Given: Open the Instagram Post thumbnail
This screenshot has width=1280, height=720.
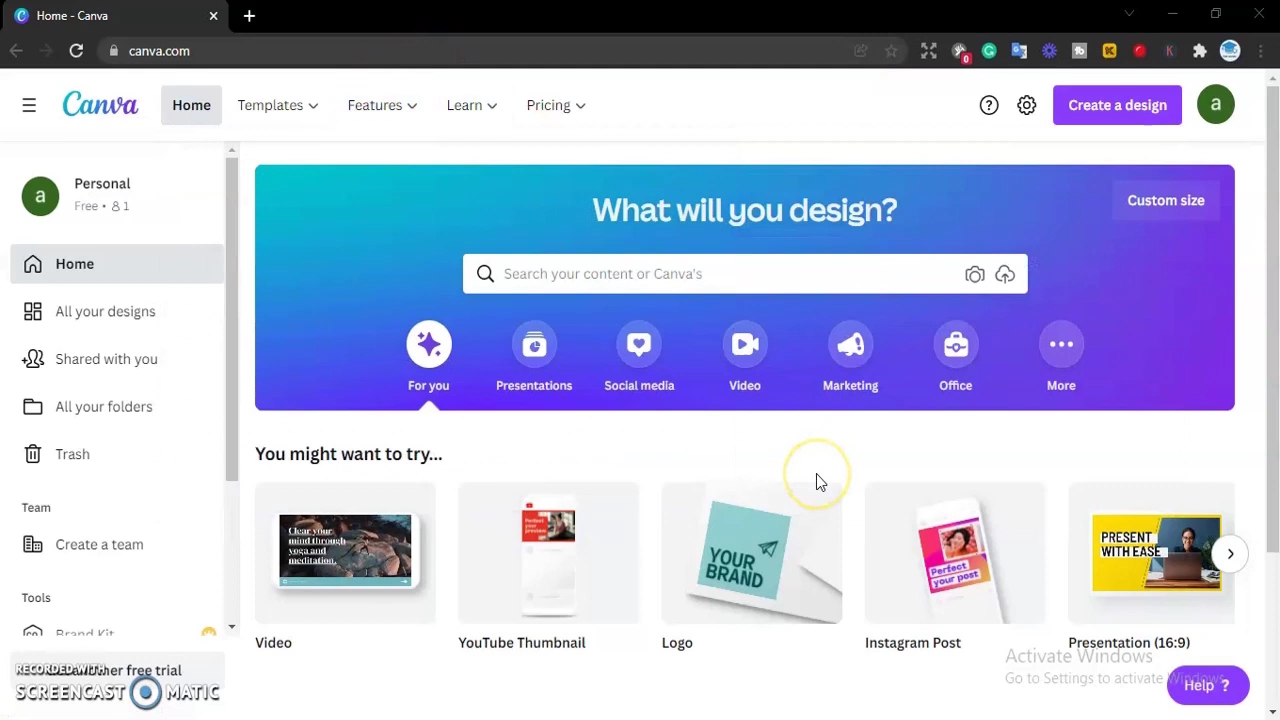Looking at the screenshot, I should (955, 553).
